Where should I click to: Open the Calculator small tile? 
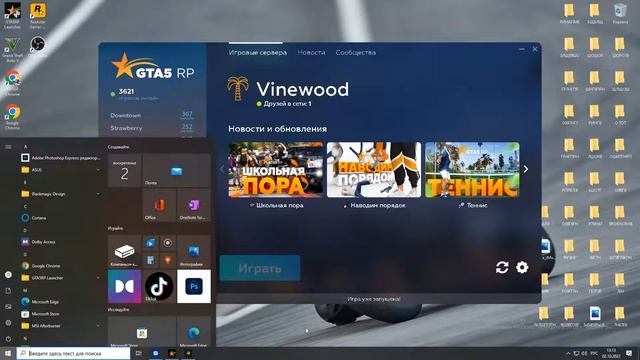[151, 260]
